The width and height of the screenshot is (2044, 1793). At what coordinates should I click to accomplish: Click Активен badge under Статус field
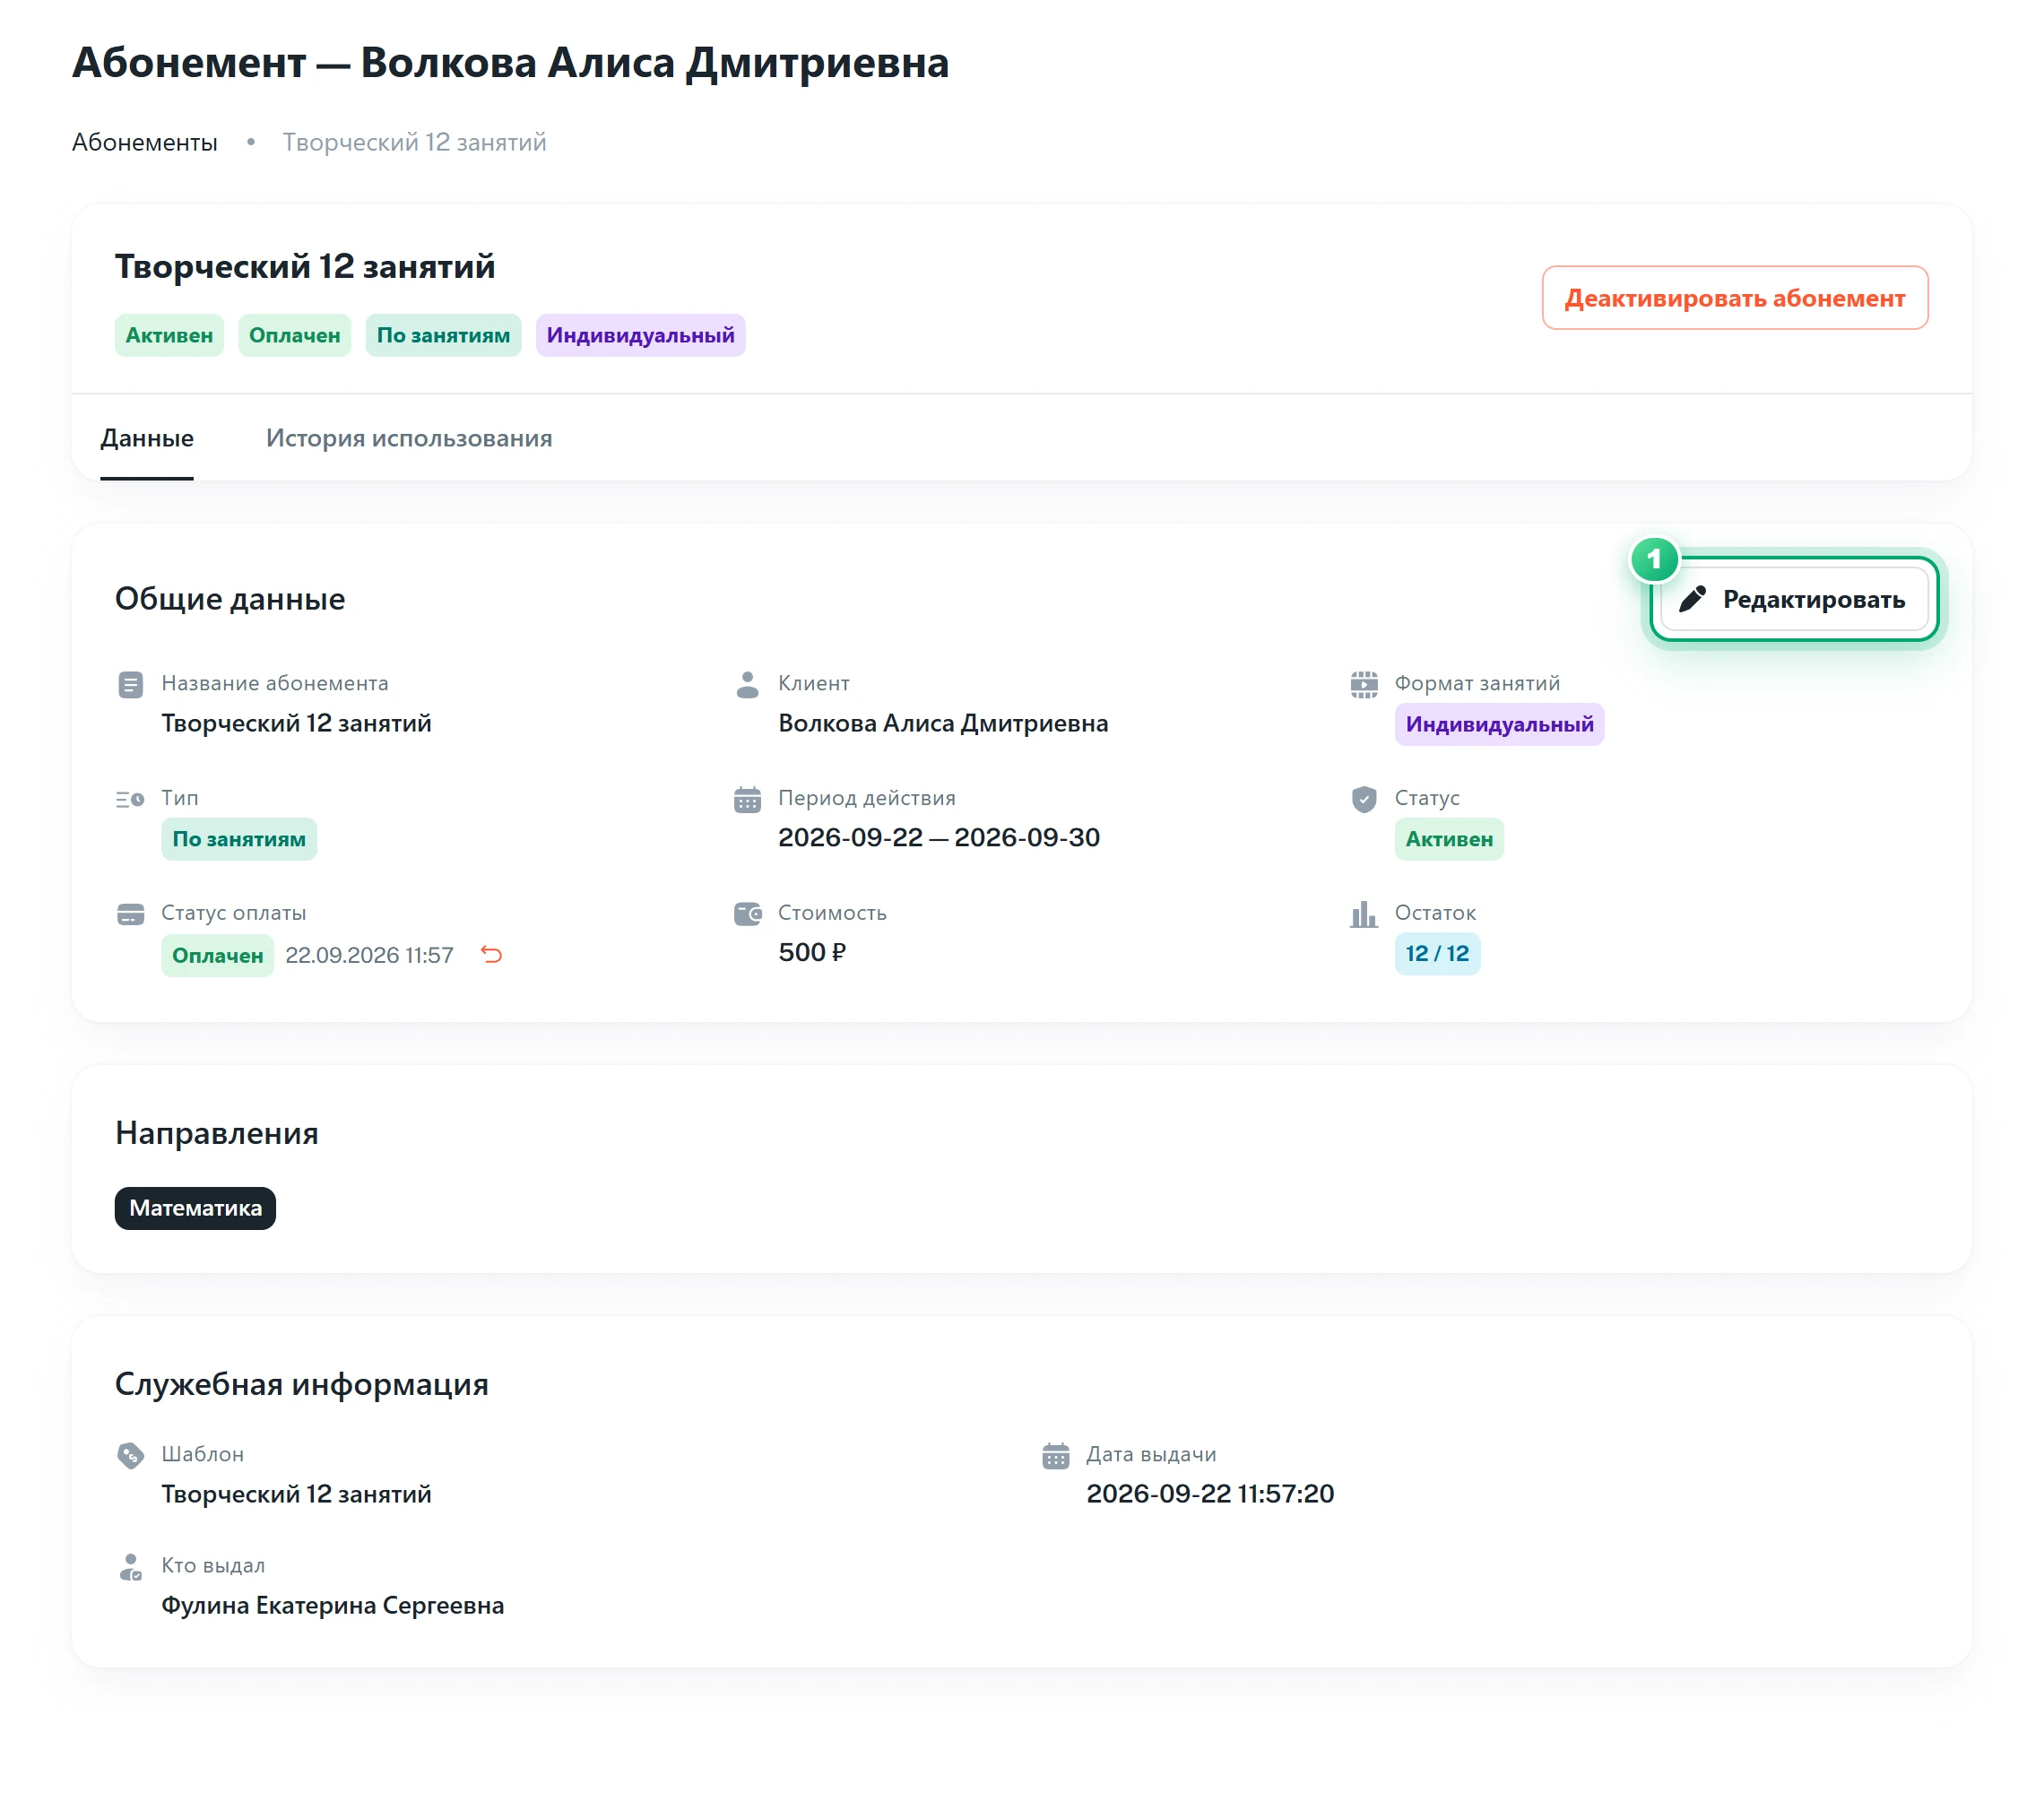click(1449, 839)
